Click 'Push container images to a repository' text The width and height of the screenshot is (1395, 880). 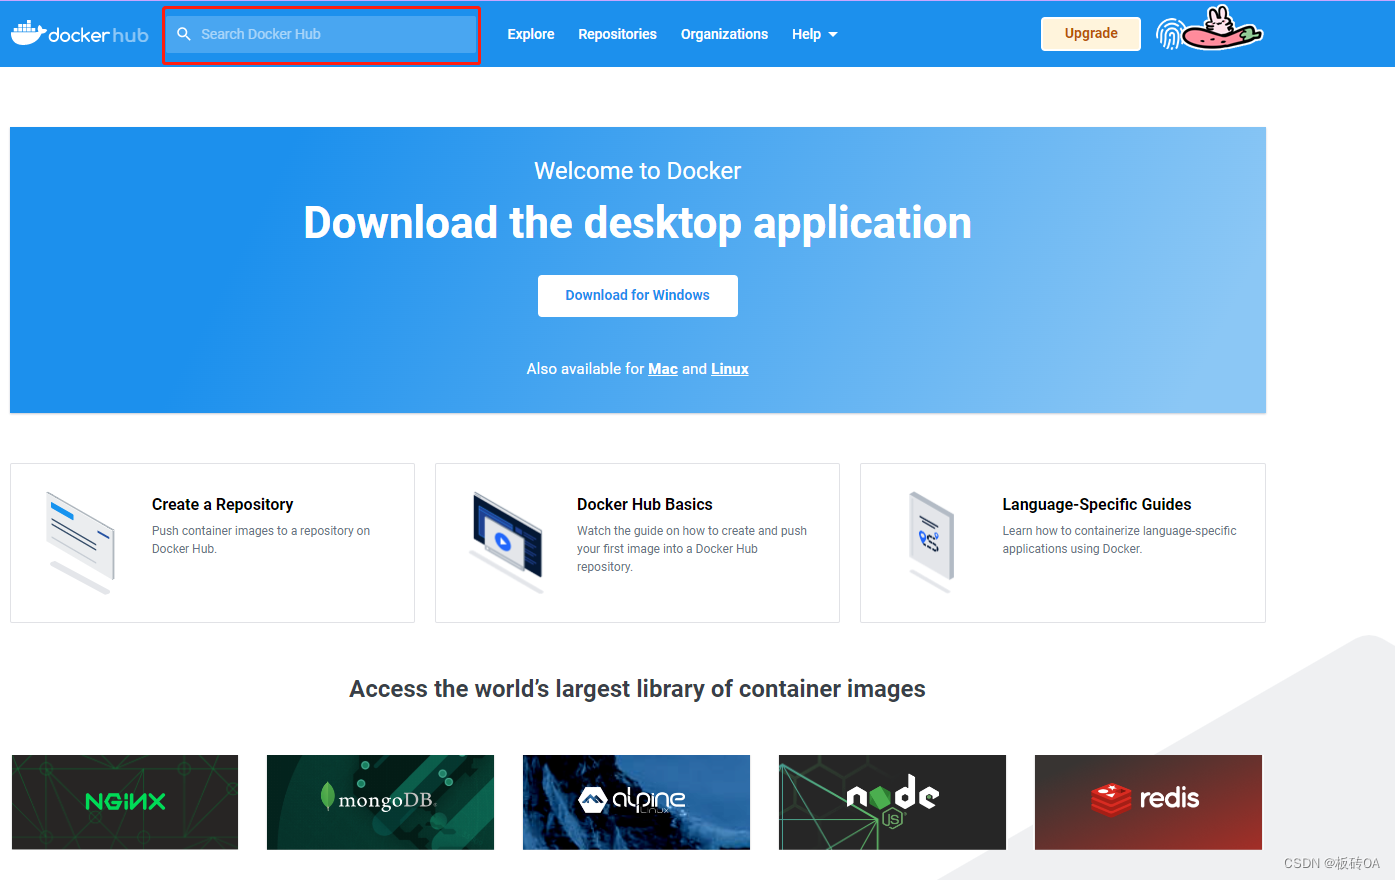(x=261, y=540)
